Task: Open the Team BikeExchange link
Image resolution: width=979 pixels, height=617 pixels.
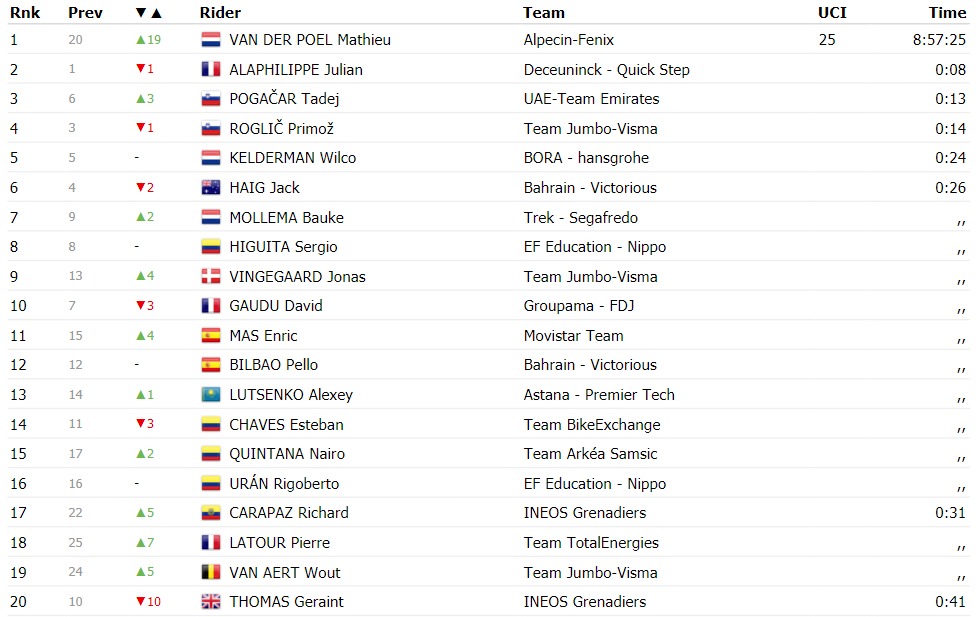Action: click(x=592, y=425)
